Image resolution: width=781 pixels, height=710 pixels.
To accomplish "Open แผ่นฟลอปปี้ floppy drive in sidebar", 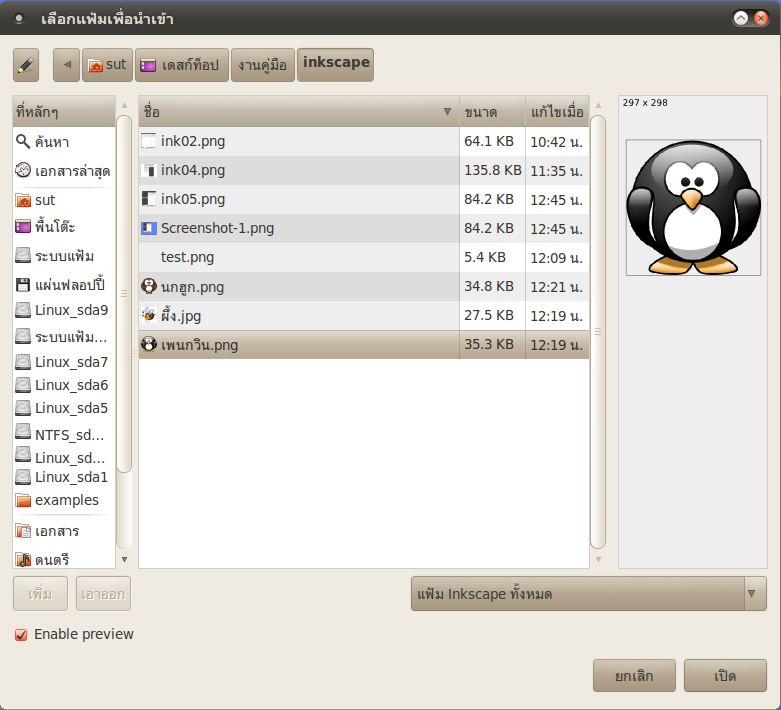I will [64, 285].
